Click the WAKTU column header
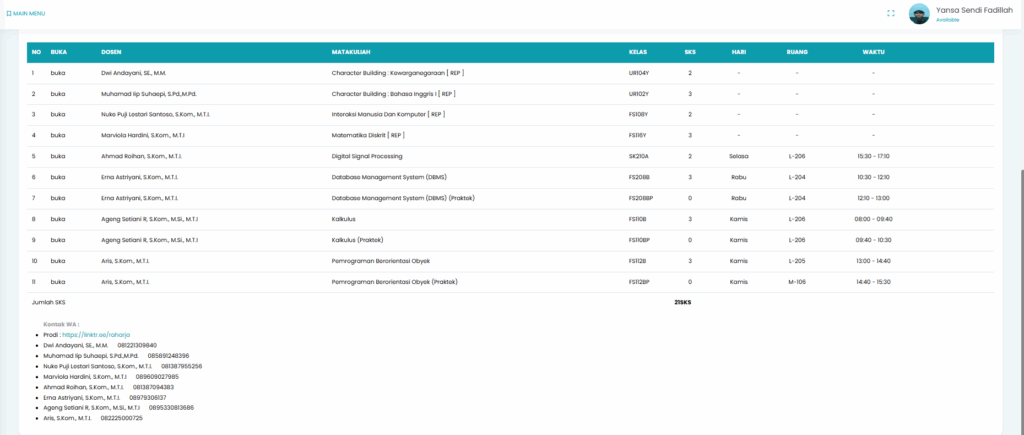 pos(873,52)
